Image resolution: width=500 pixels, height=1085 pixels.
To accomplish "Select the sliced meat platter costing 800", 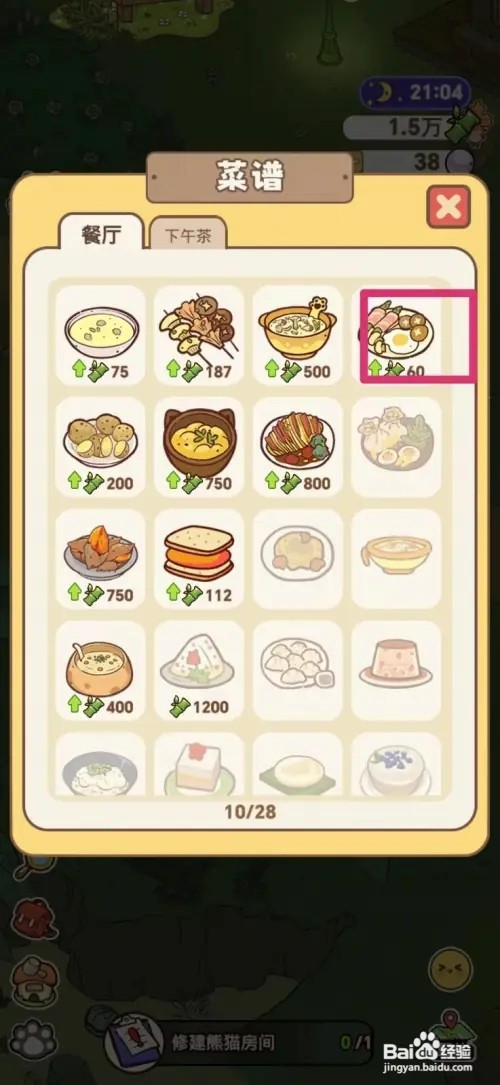I will click(298, 447).
